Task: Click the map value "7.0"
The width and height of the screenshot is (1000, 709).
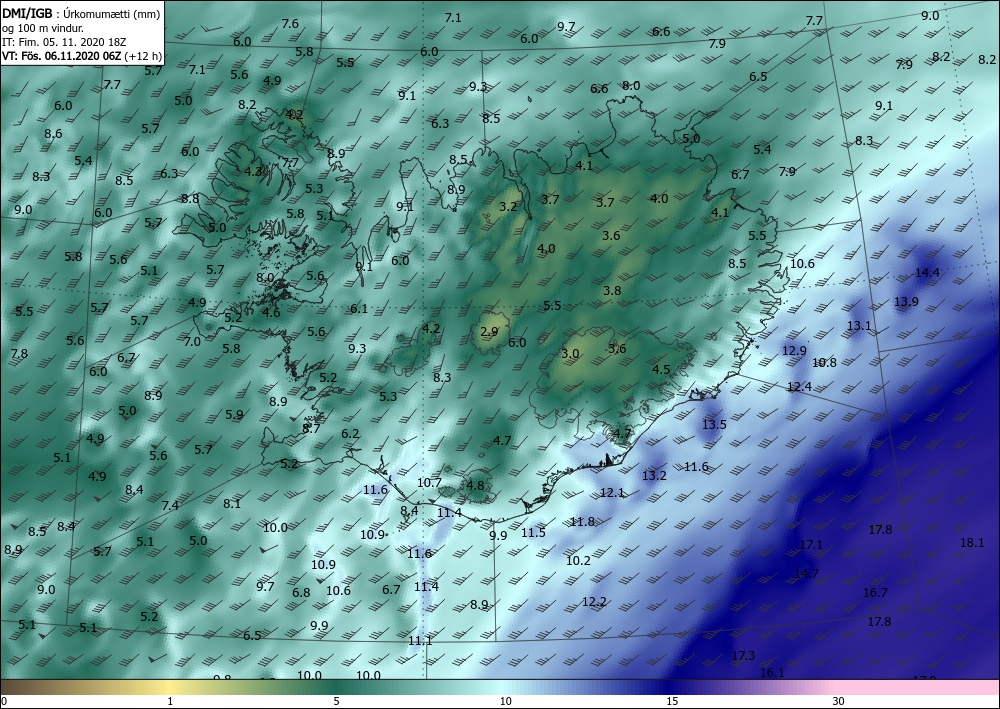Action: point(192,342)
